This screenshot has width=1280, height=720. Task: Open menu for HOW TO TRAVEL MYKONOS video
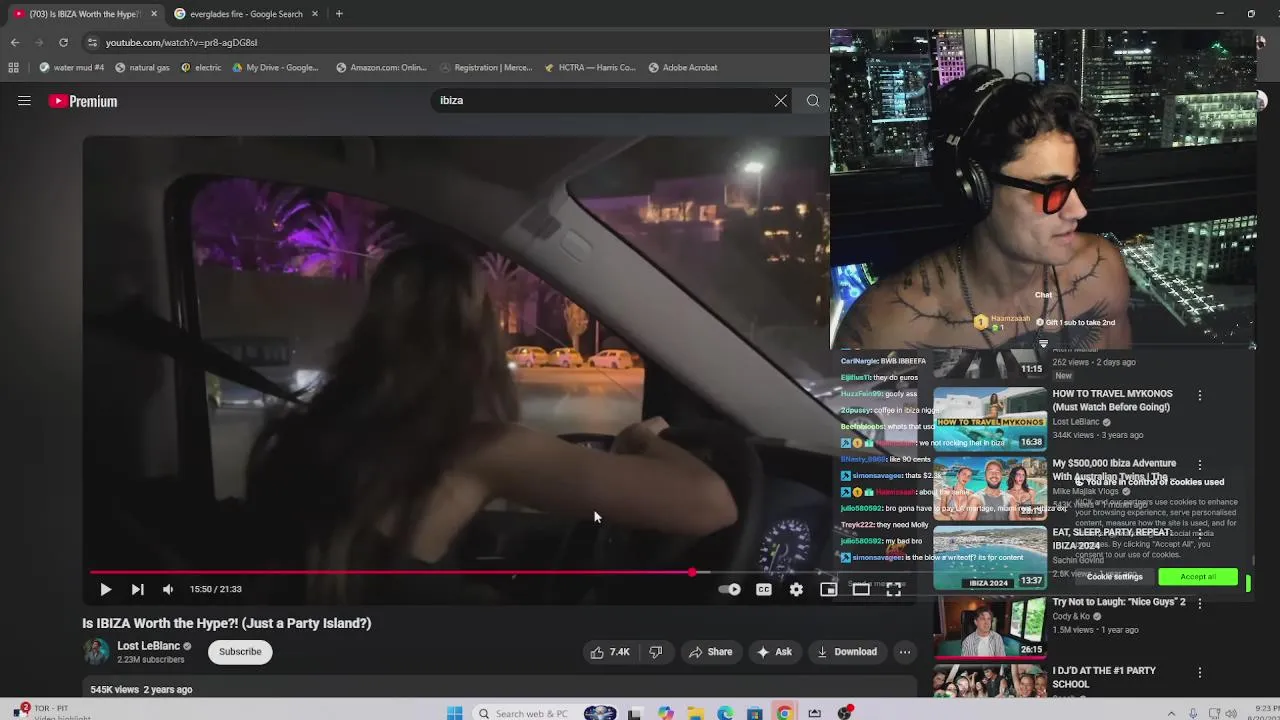pos(1200,396)
